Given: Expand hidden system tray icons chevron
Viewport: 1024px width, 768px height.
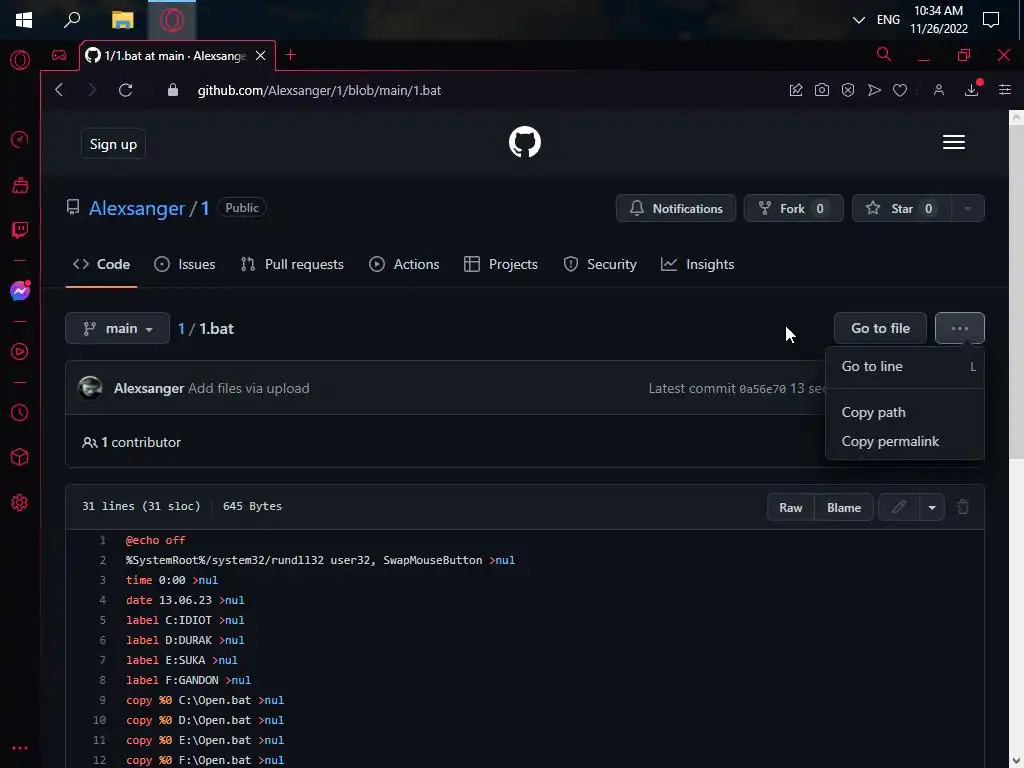Looking at the screenshot, I should click(859, 20).
